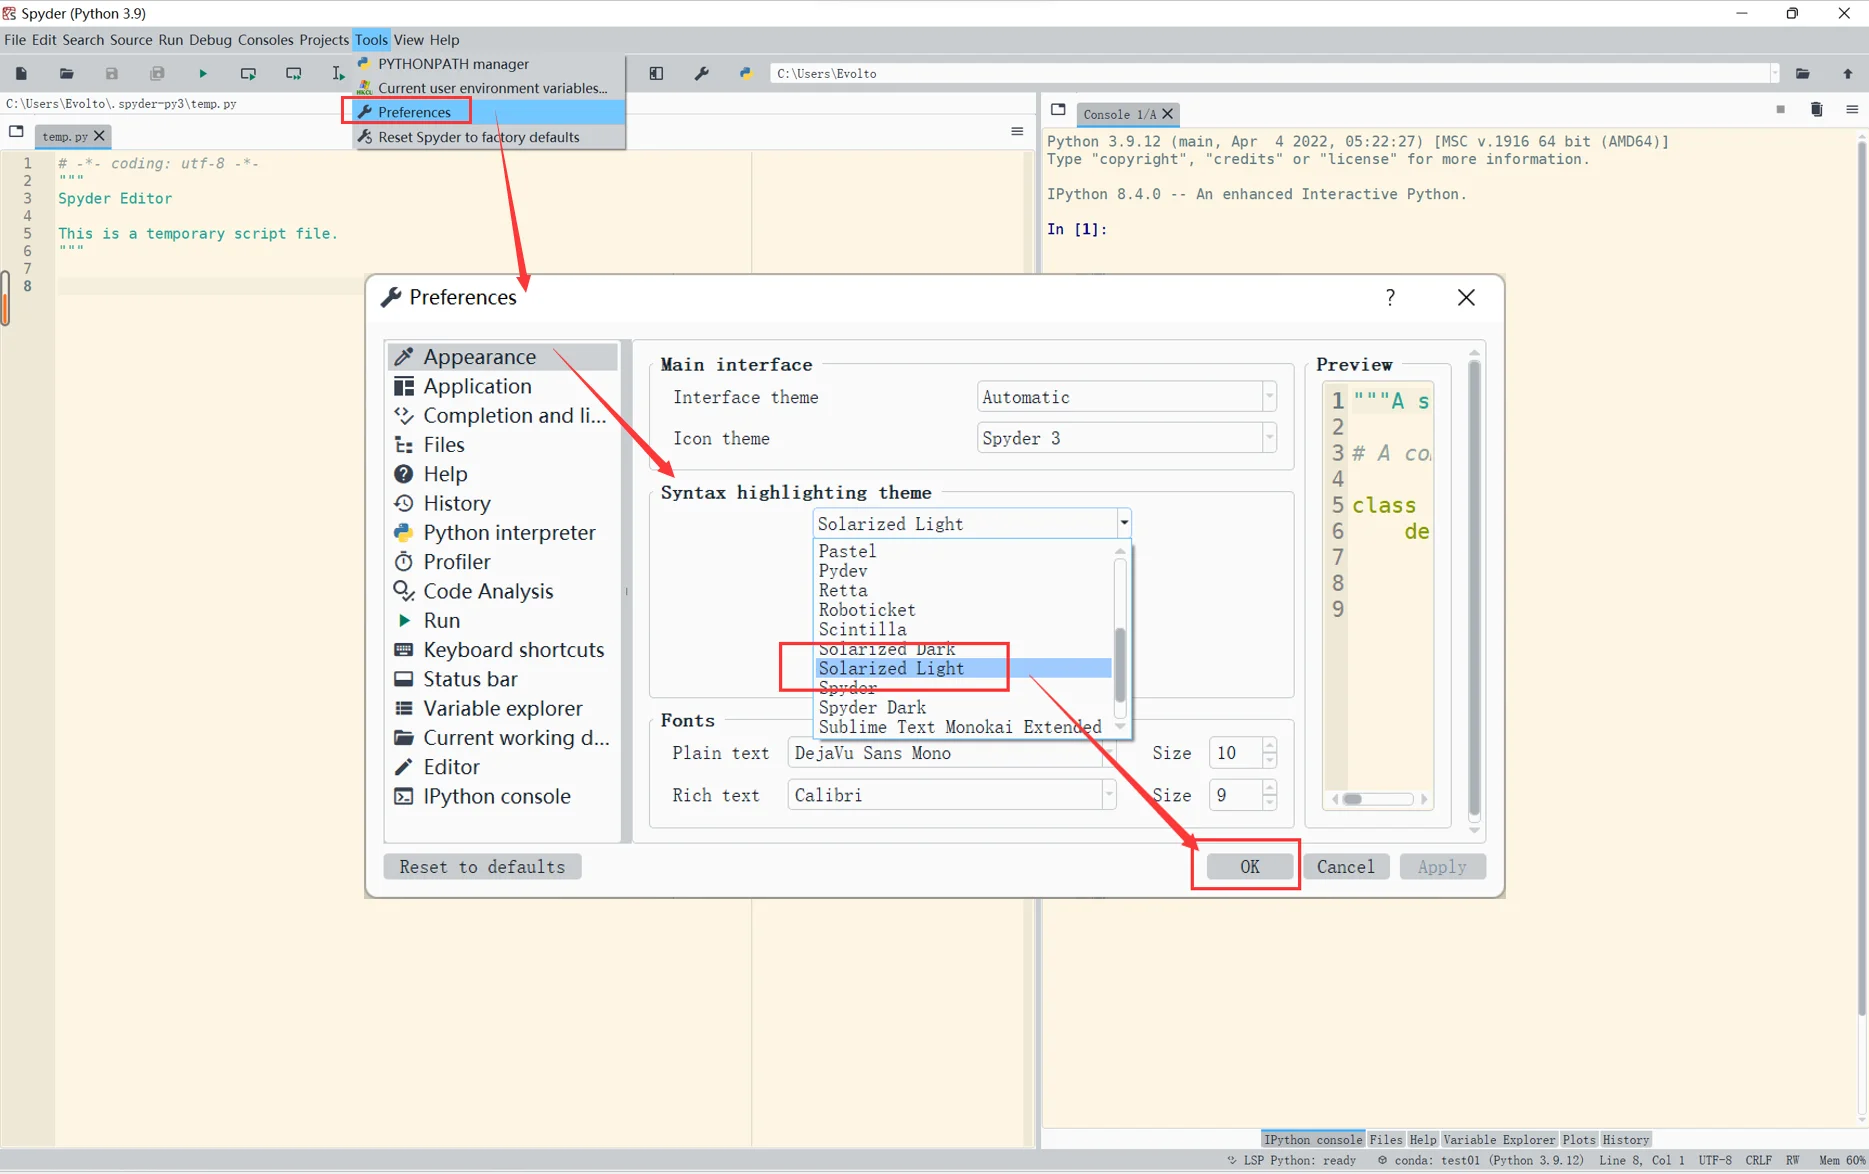1869x1174 pixels.
Task: Open Keyboard shortcuts in preferences sidebar
Action: 513,650
